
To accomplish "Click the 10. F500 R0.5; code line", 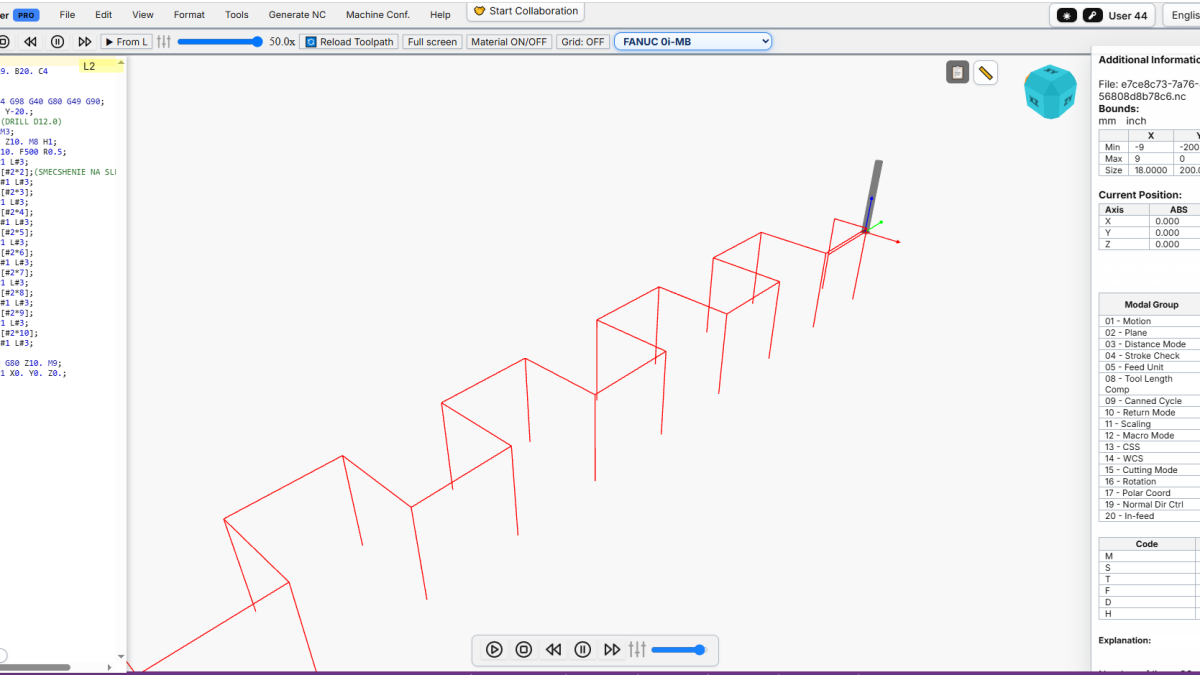I will click(33, 152).
